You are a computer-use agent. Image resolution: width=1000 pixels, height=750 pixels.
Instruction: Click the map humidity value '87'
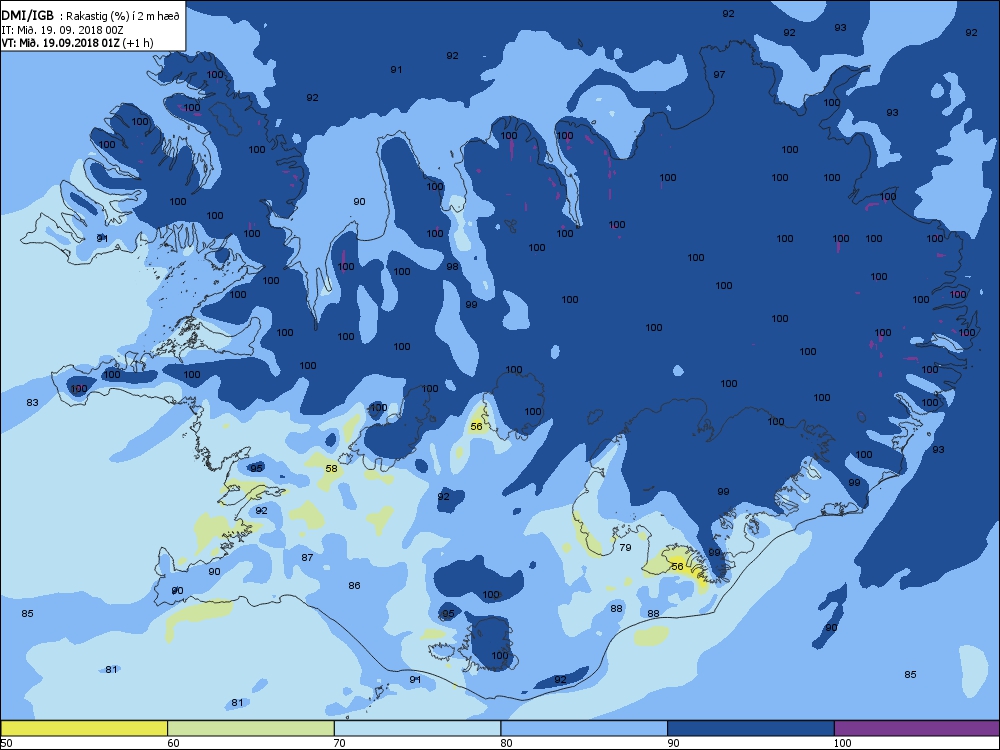(x=307, y=557)
